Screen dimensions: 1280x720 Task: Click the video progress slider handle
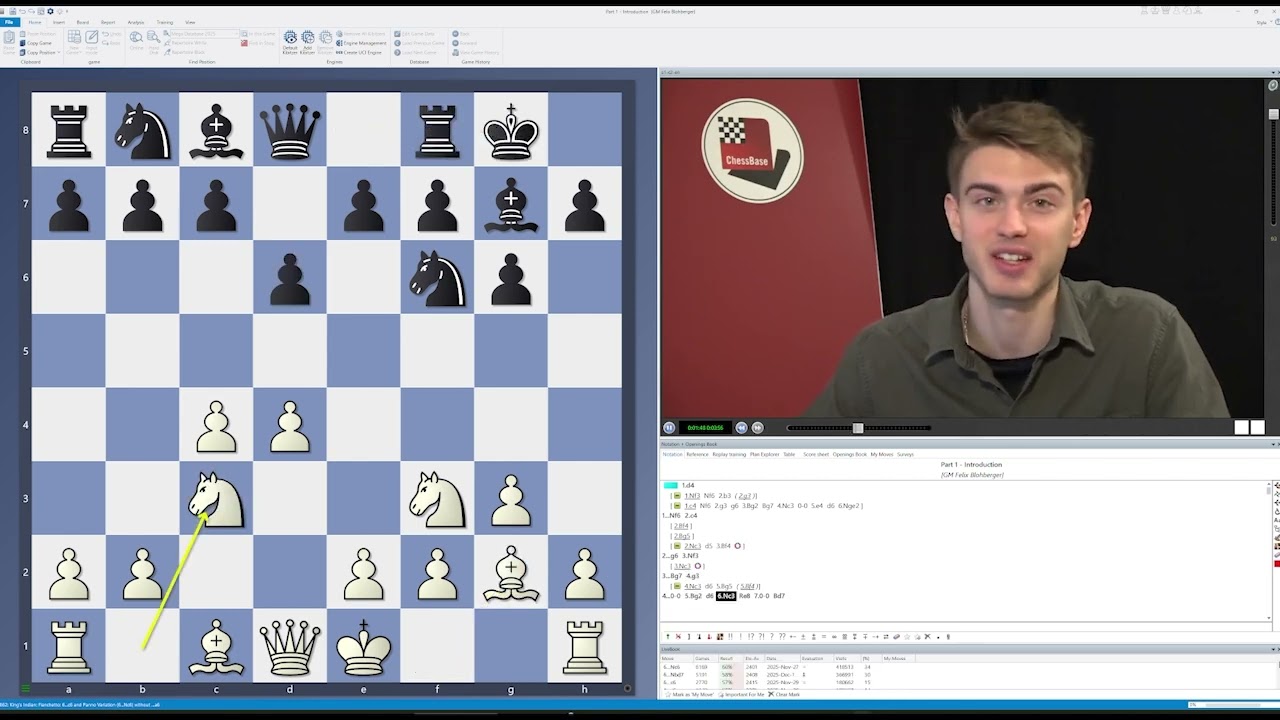click(x=857, y=428)
